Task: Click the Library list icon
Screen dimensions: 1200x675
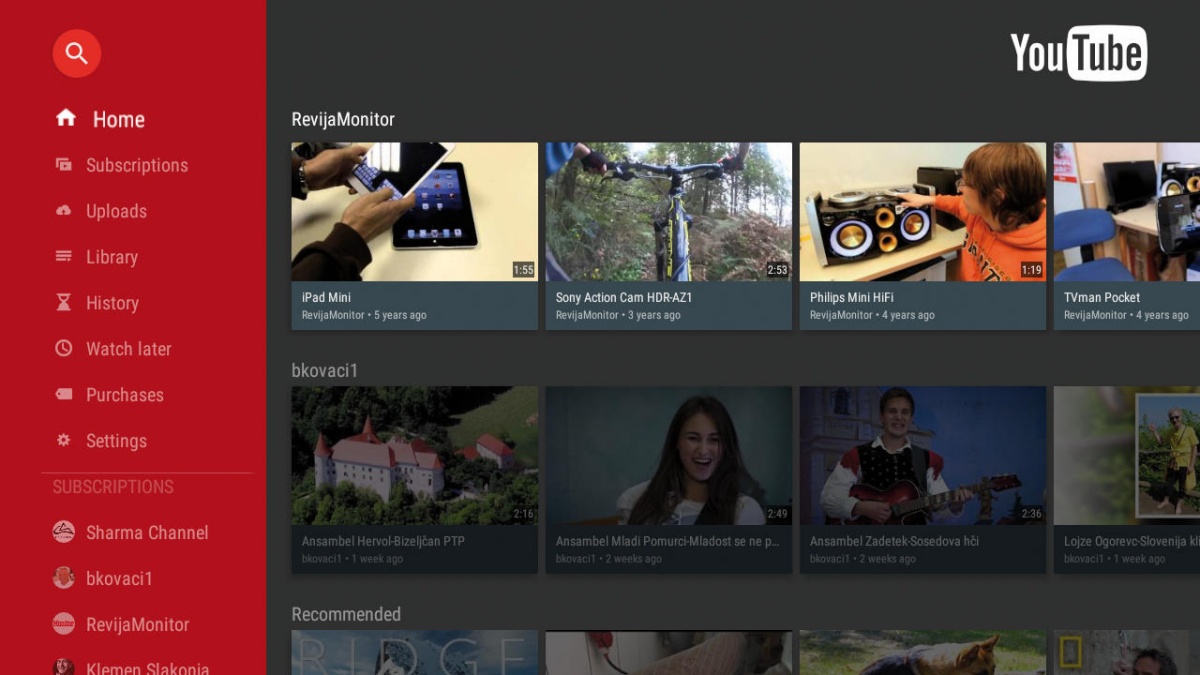Action: click(x=64, y=257)
